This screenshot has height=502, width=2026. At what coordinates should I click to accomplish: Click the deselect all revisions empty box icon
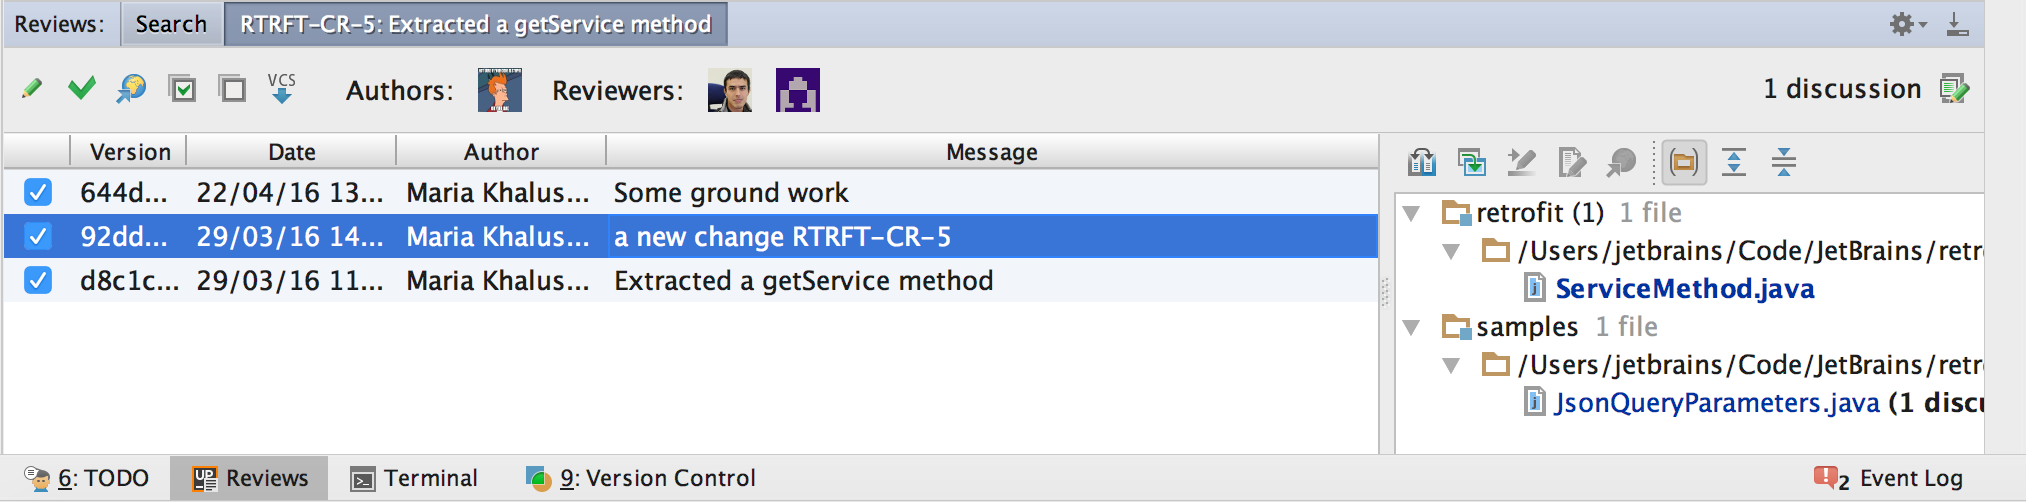[x=233, y=89]
